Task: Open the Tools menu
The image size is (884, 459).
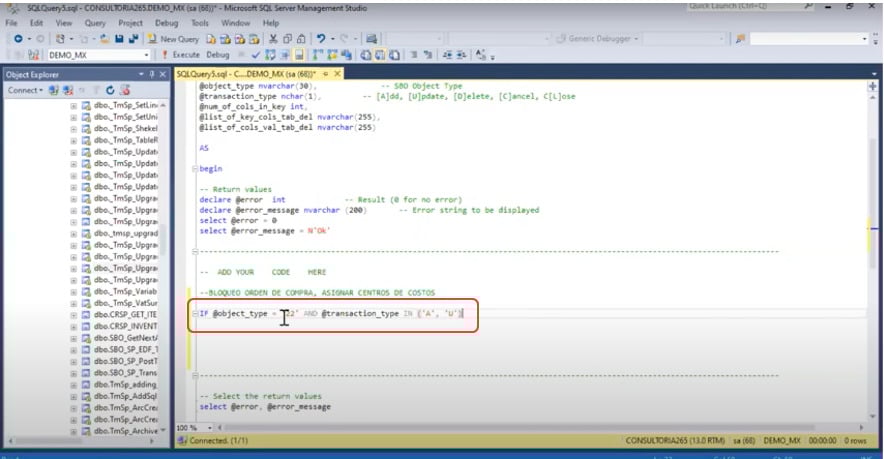Action: coord(199,22)
